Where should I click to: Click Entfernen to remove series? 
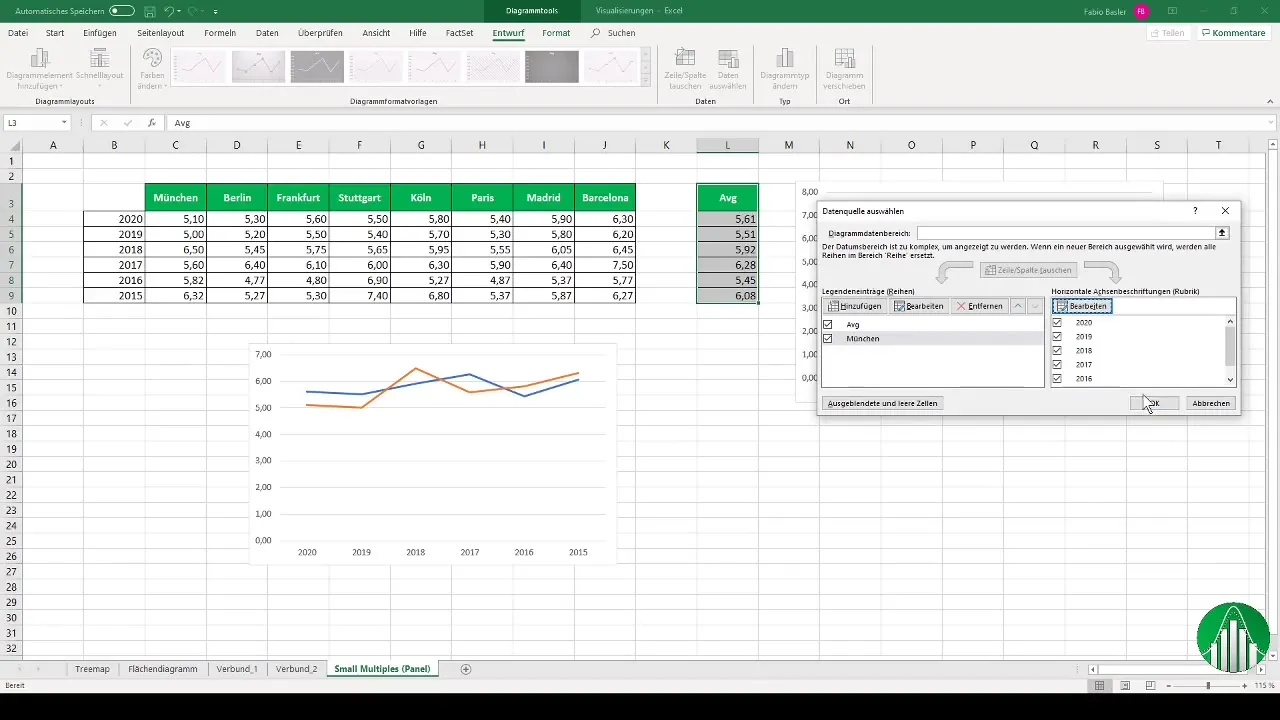point(979,306)
